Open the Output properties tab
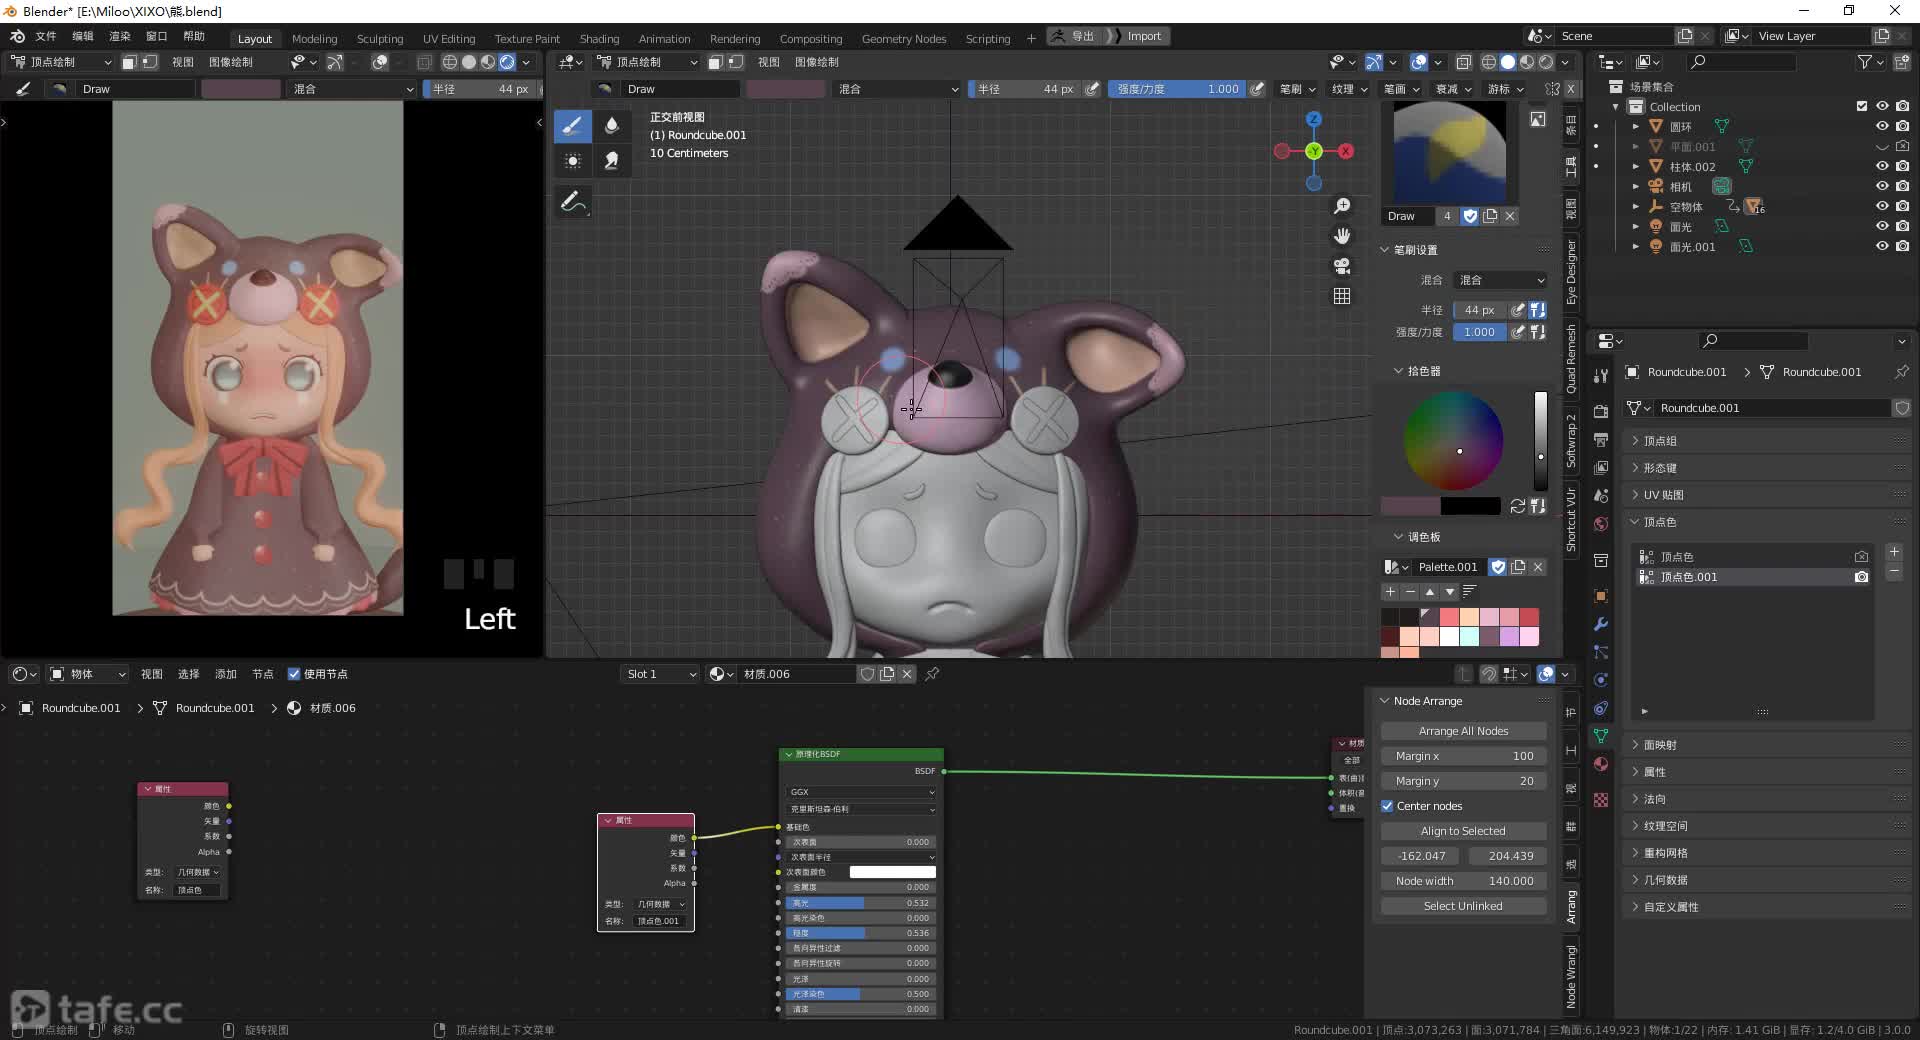The width and height of the screenshot is (1920, 1040). pos(1601,439)
